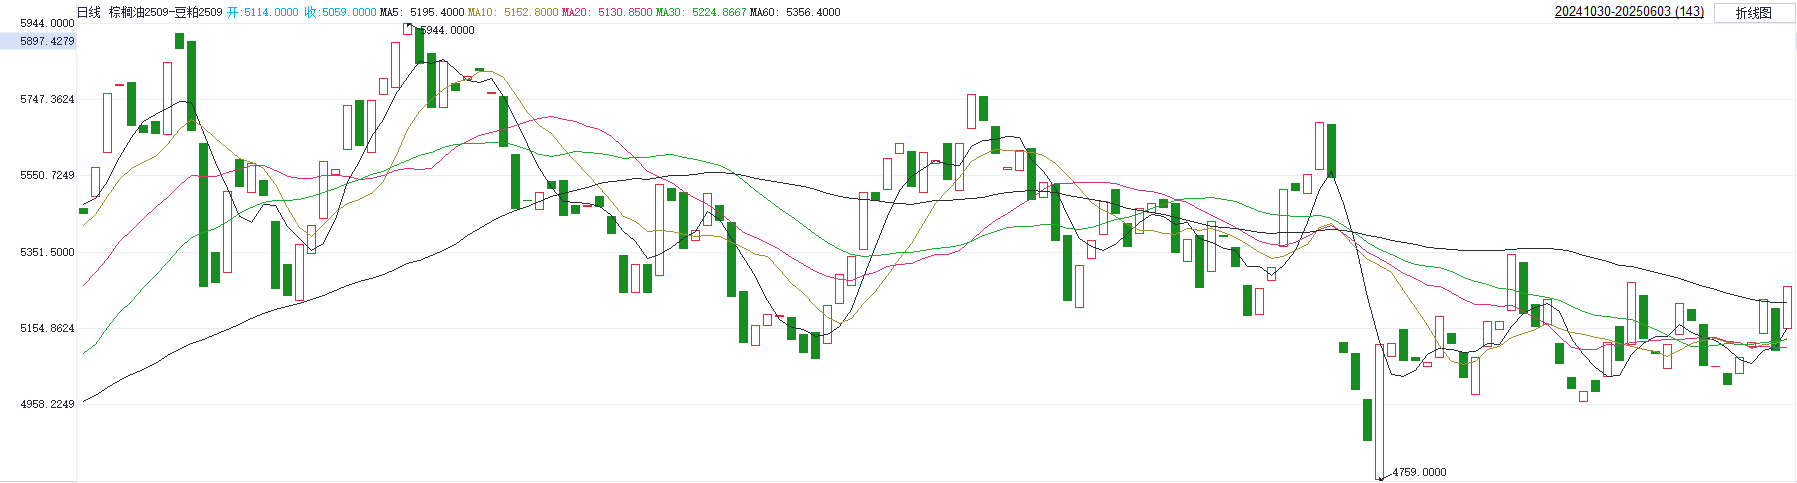Image resolution: width=1797 pixels, height=483 pixels.
Task: Click the 4958.2249 y-axis price label
Action: 47,404
